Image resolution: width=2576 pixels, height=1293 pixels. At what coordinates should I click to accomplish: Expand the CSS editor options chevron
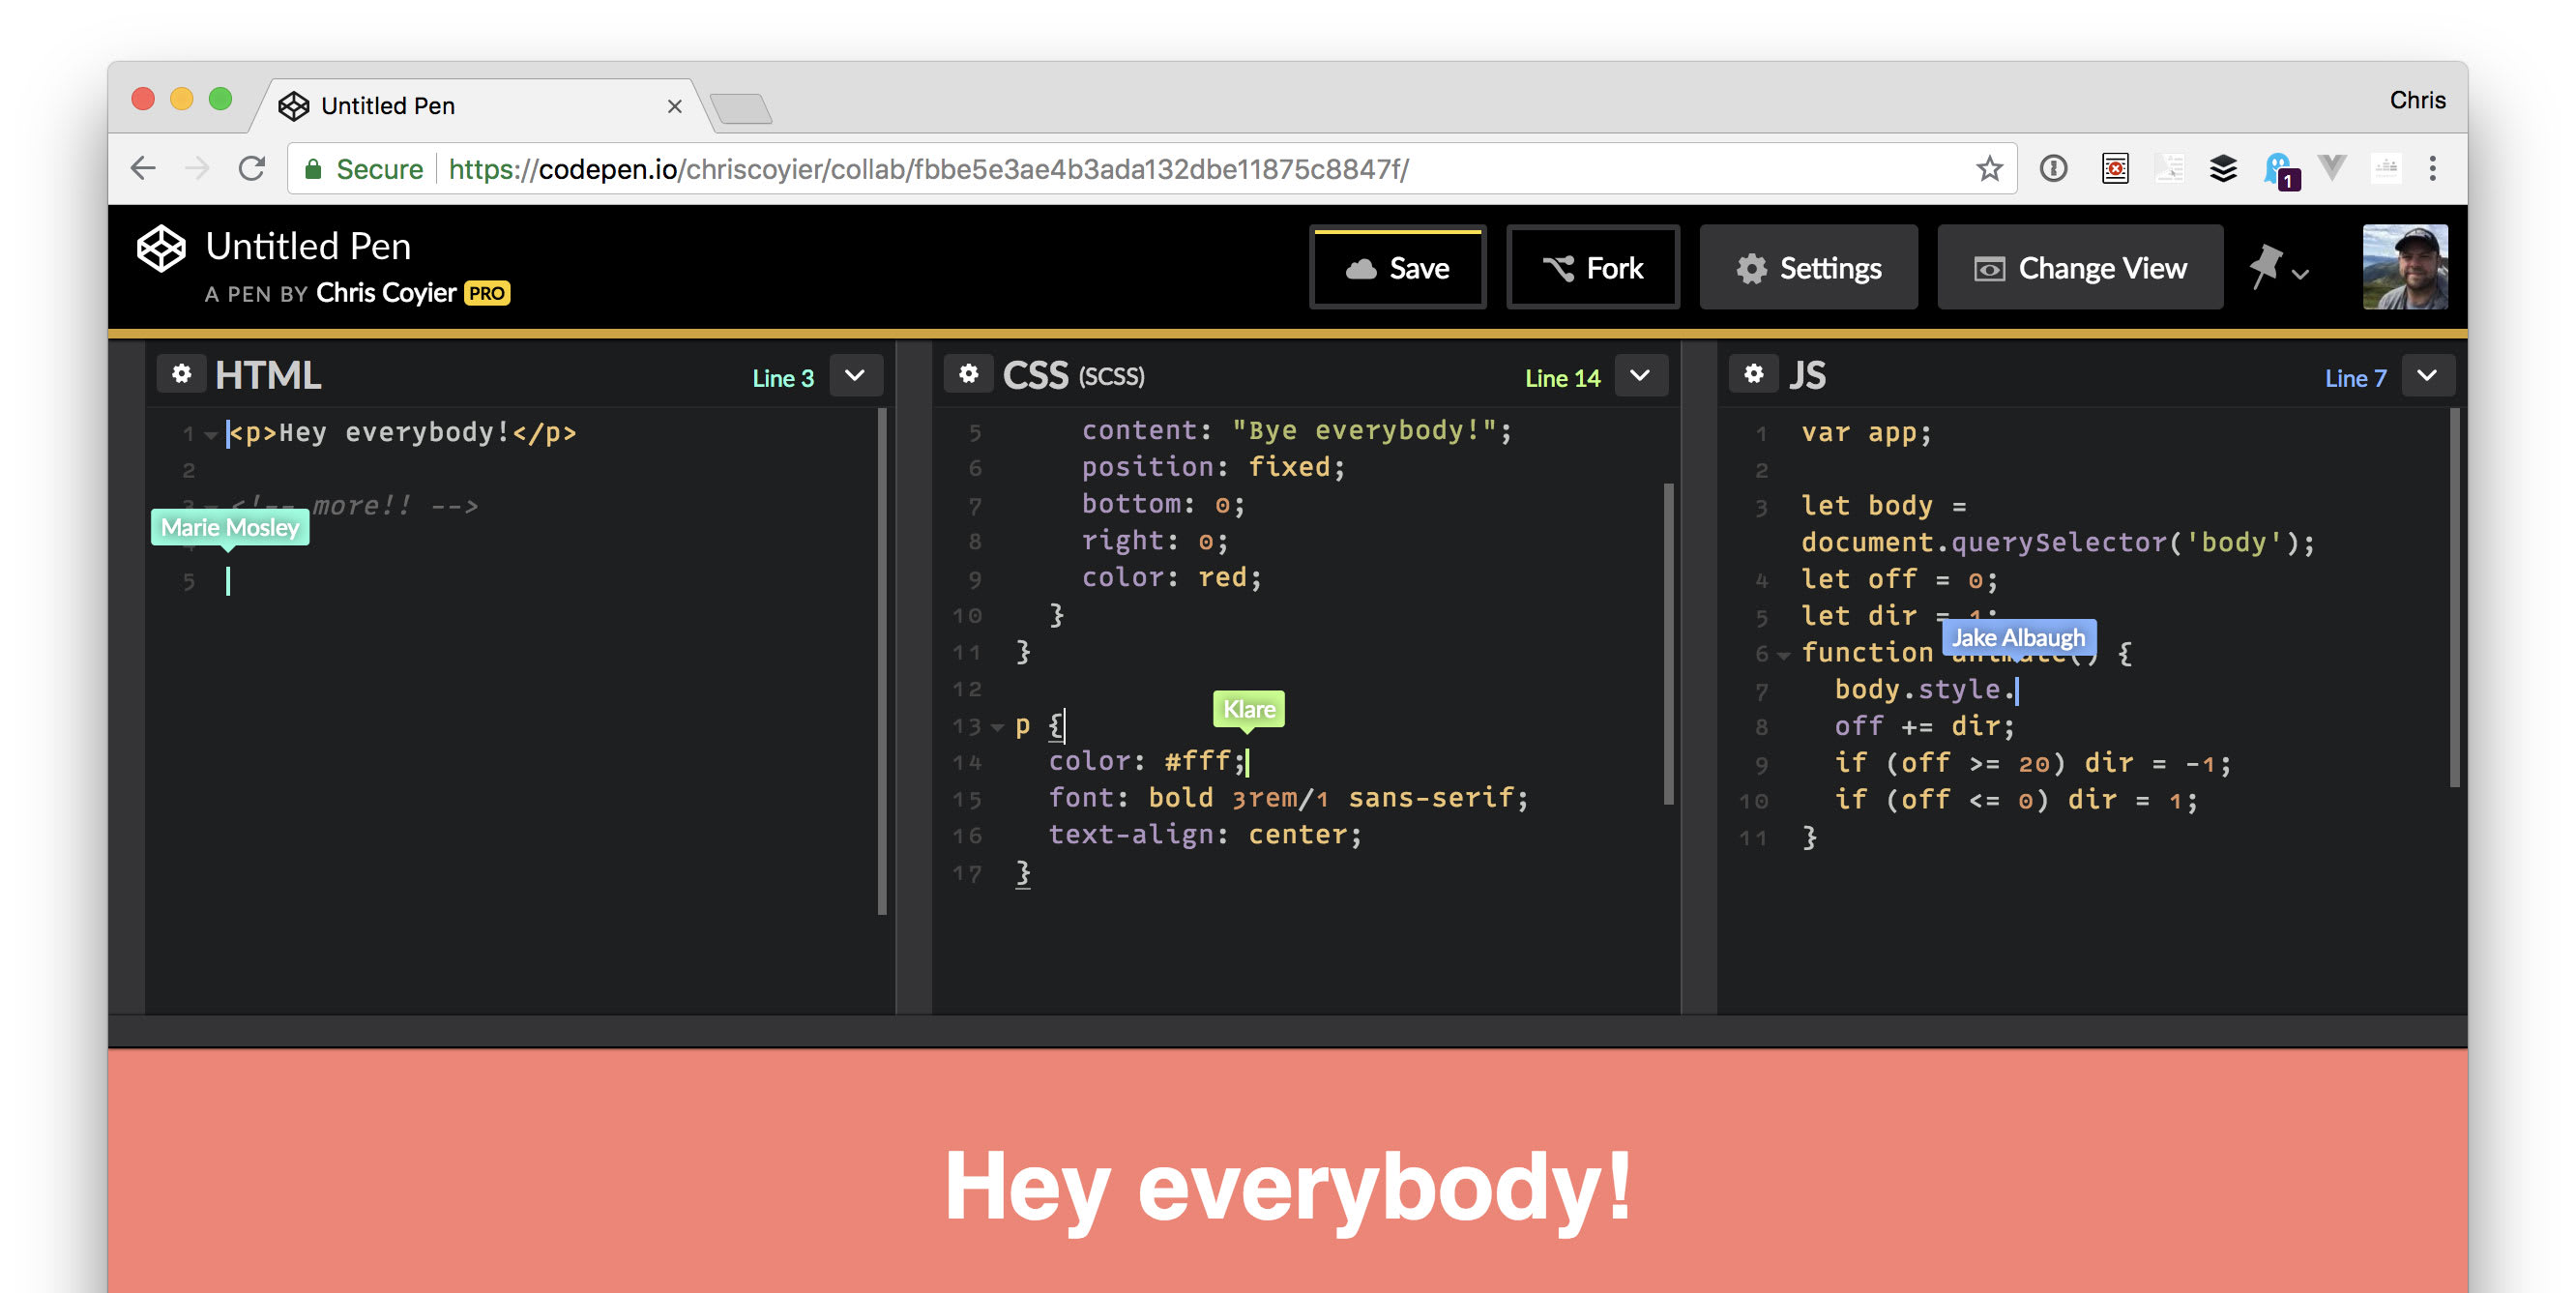tap(1641, 375)
